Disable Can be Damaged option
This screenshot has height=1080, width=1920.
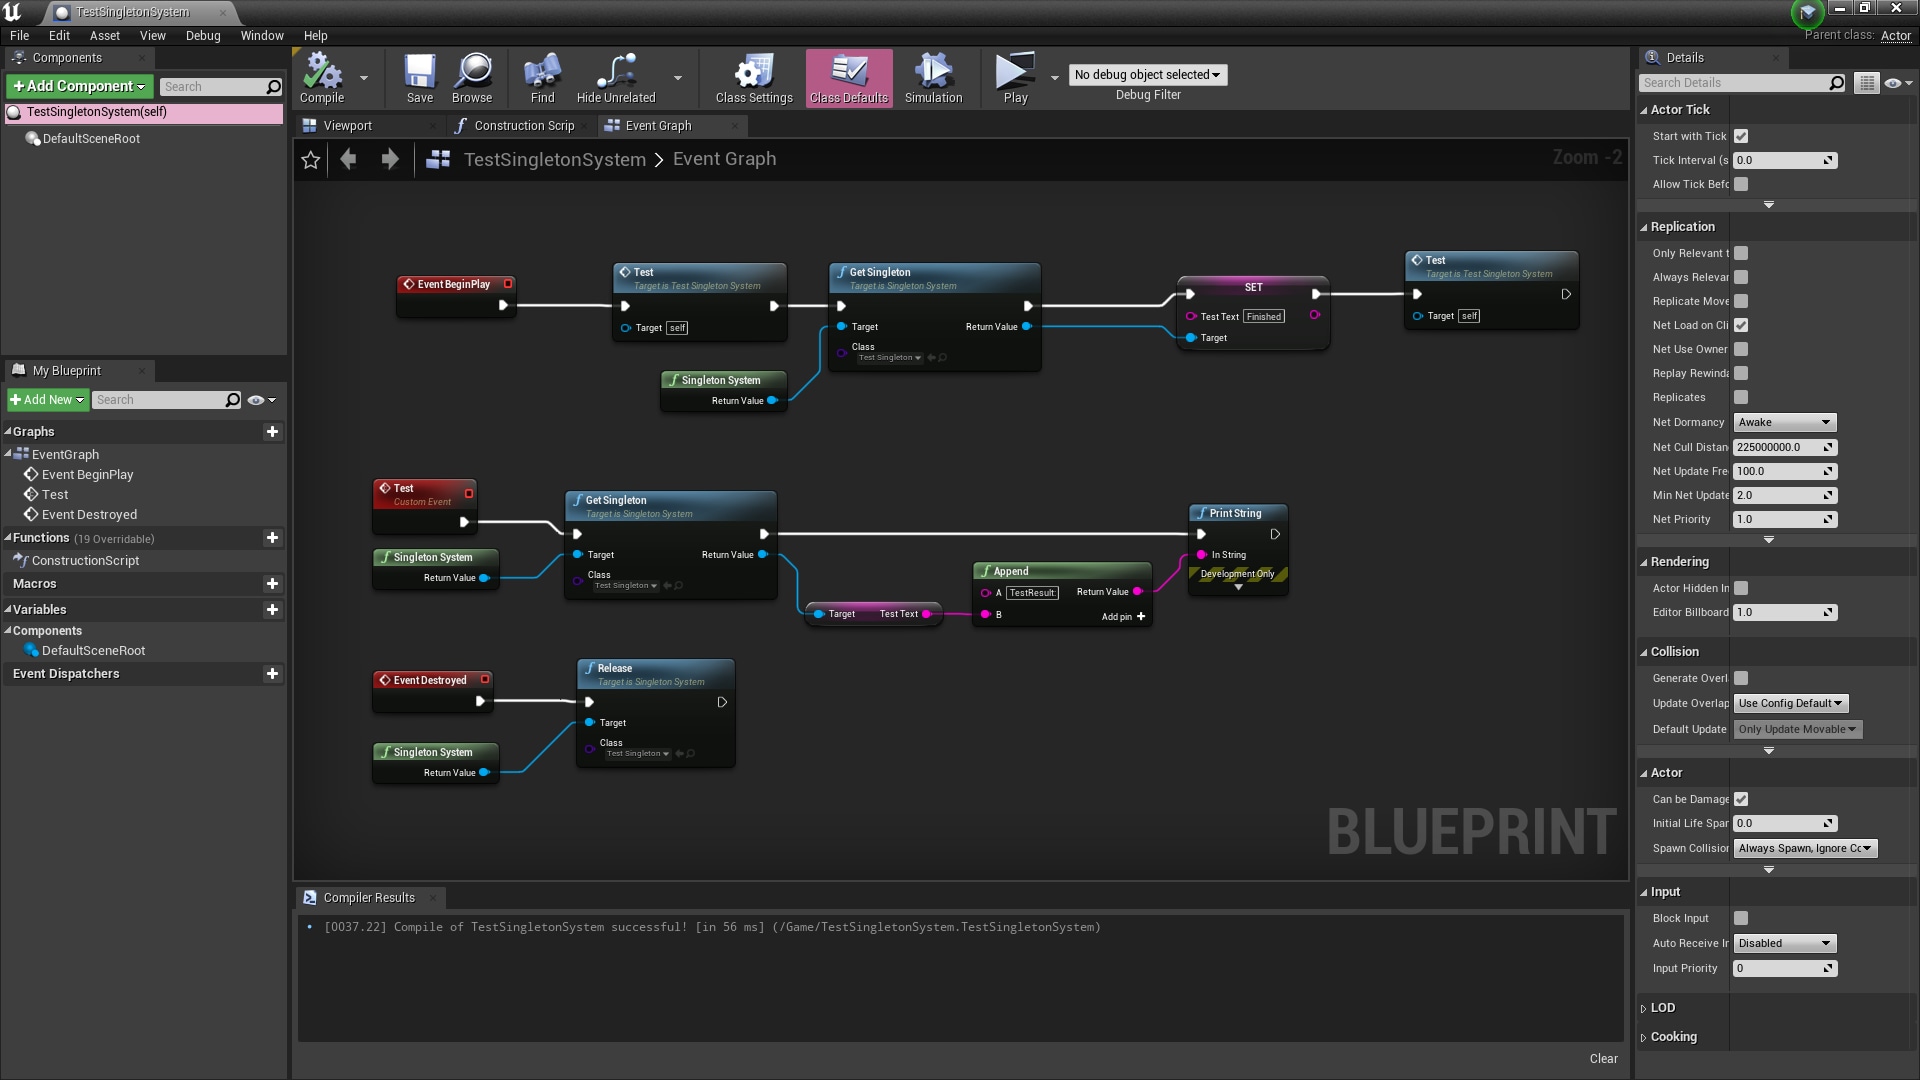click(x=1741, y=799)
